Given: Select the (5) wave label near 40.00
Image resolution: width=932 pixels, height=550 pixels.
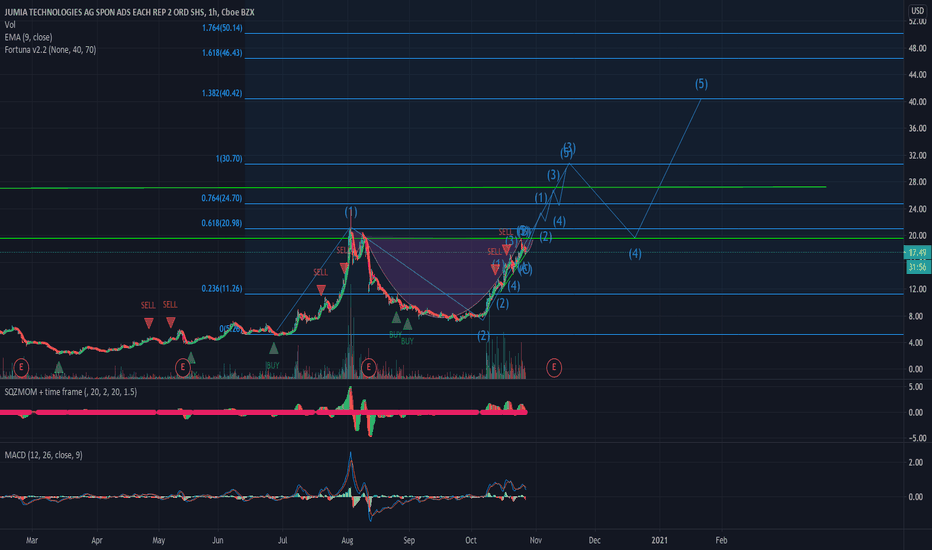Looking at the screenshot, I should 701,84.
